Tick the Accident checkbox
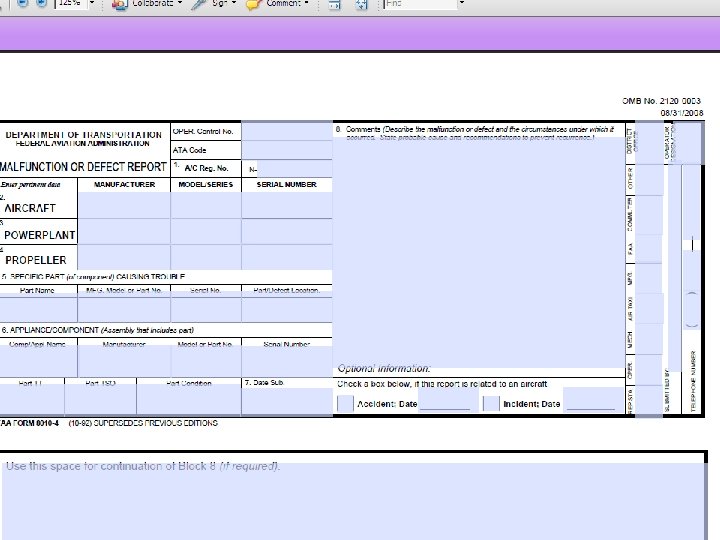The height and width of the screenshot is (540, 720). tap(345, 404)
